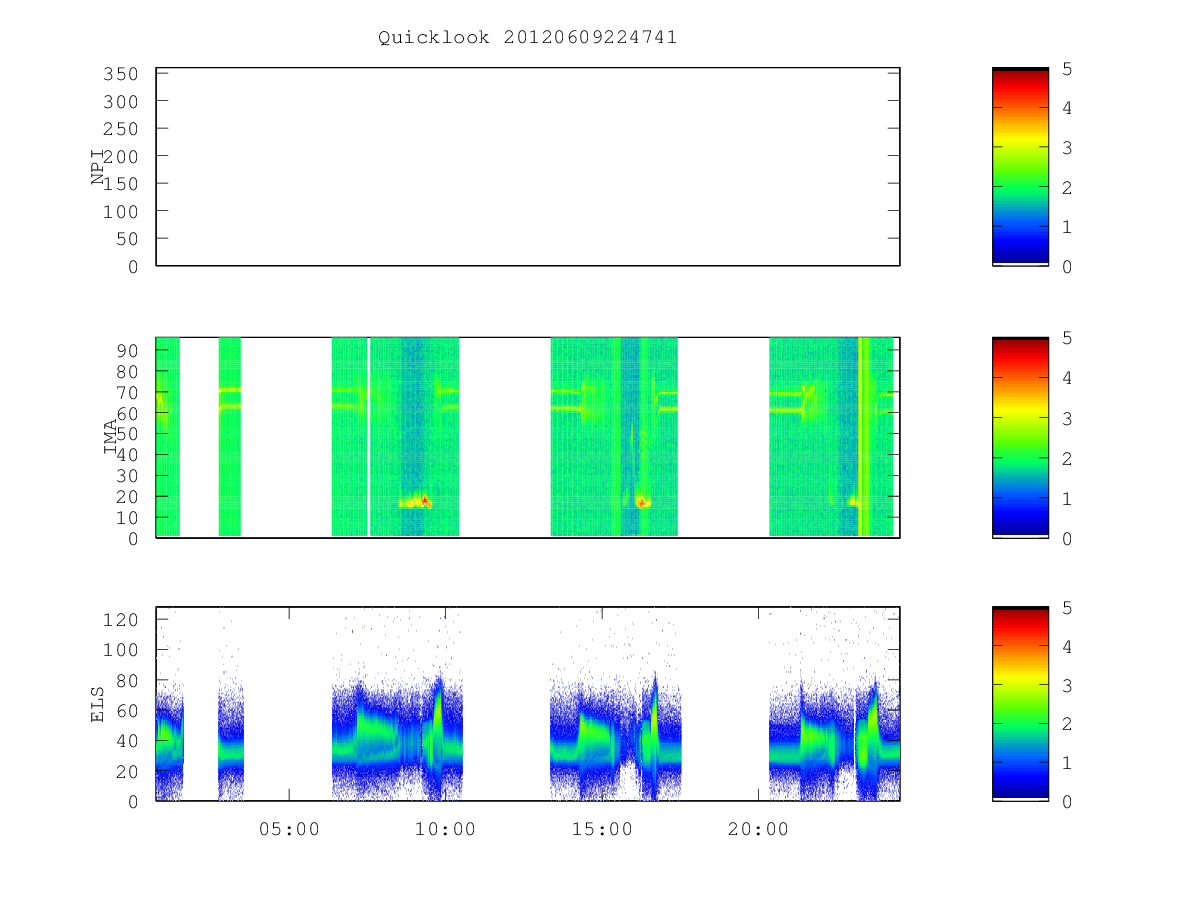This screenshot has width=1200, height=900.
Task: Click the 20:00 time axis label
Action: click(758, 829)
